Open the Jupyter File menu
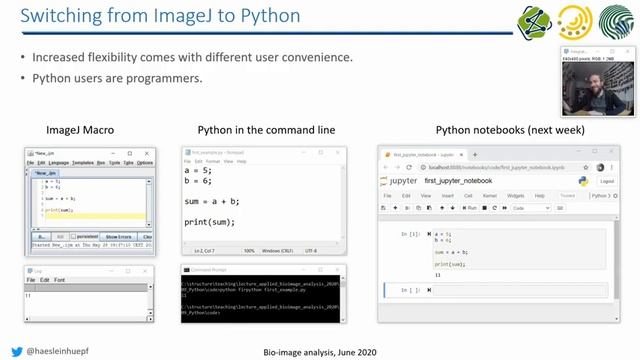Image resolution: width=640 pixels, height=360 pixels. (387, 196)
